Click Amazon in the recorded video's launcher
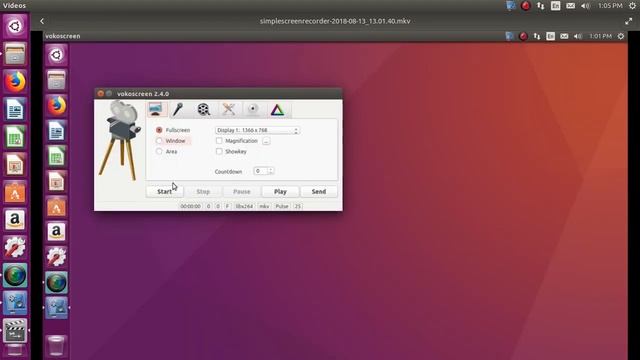Image resolution: width=640 pixels, height=360 pixels. coord(56,231)
